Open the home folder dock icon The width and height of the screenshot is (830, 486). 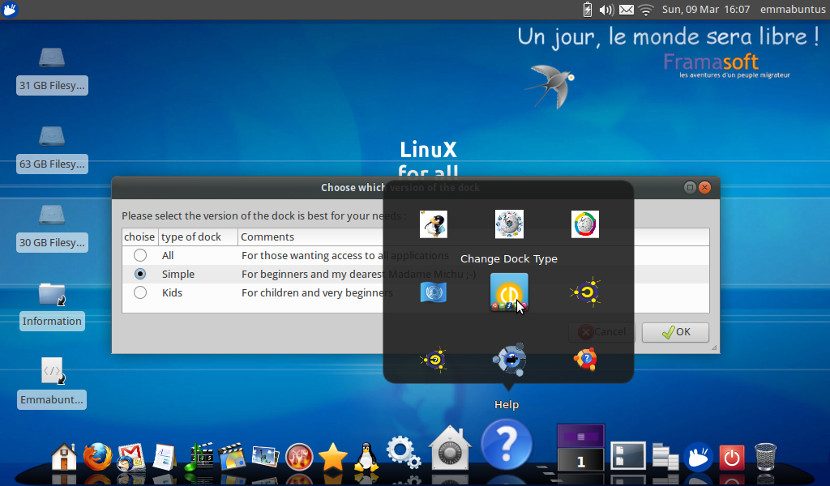[x=64, y=457]
